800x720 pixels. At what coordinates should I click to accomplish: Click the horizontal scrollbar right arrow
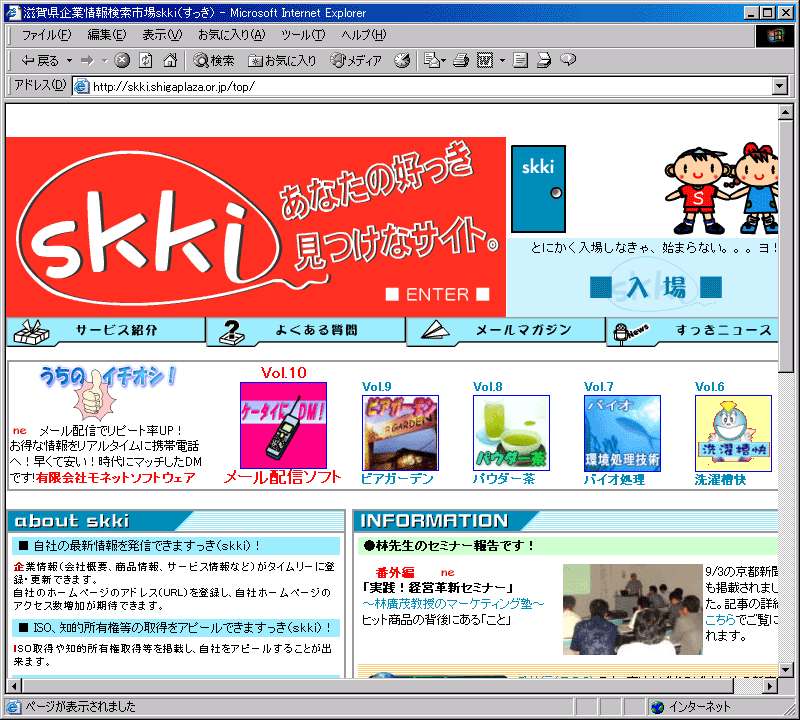click(x=770, y=686)
